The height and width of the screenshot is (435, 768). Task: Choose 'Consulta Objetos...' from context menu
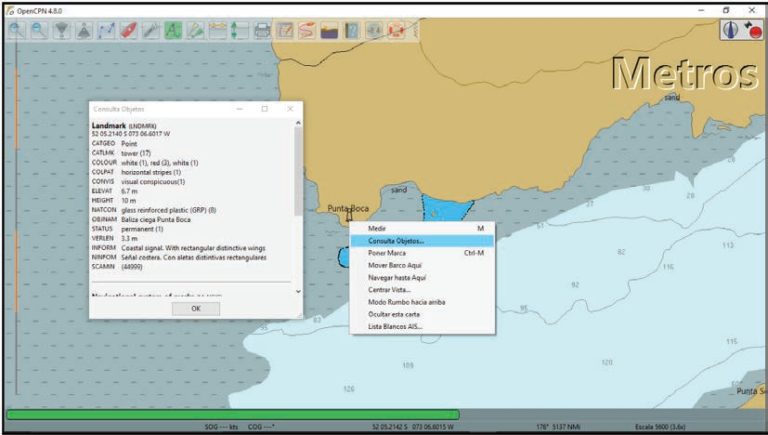tap(396, 241)
